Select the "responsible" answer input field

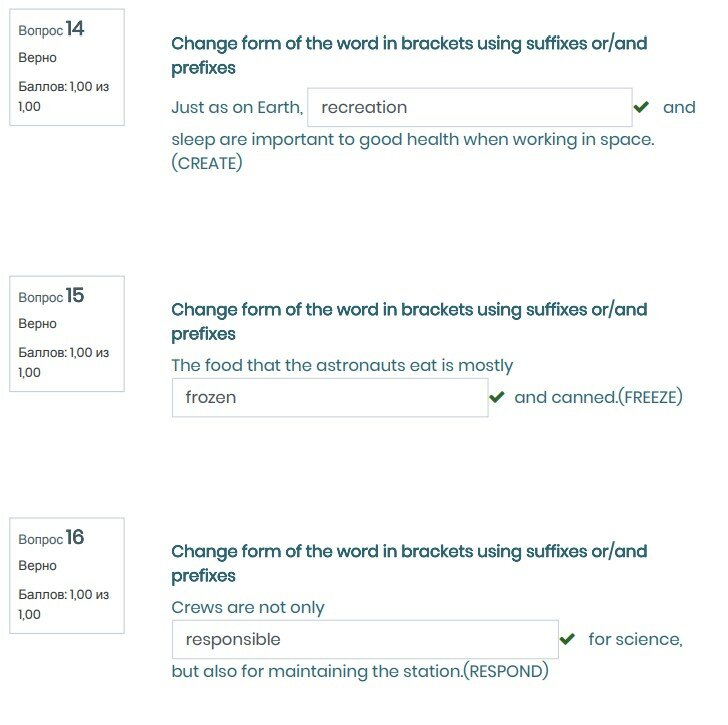point(364,639)
